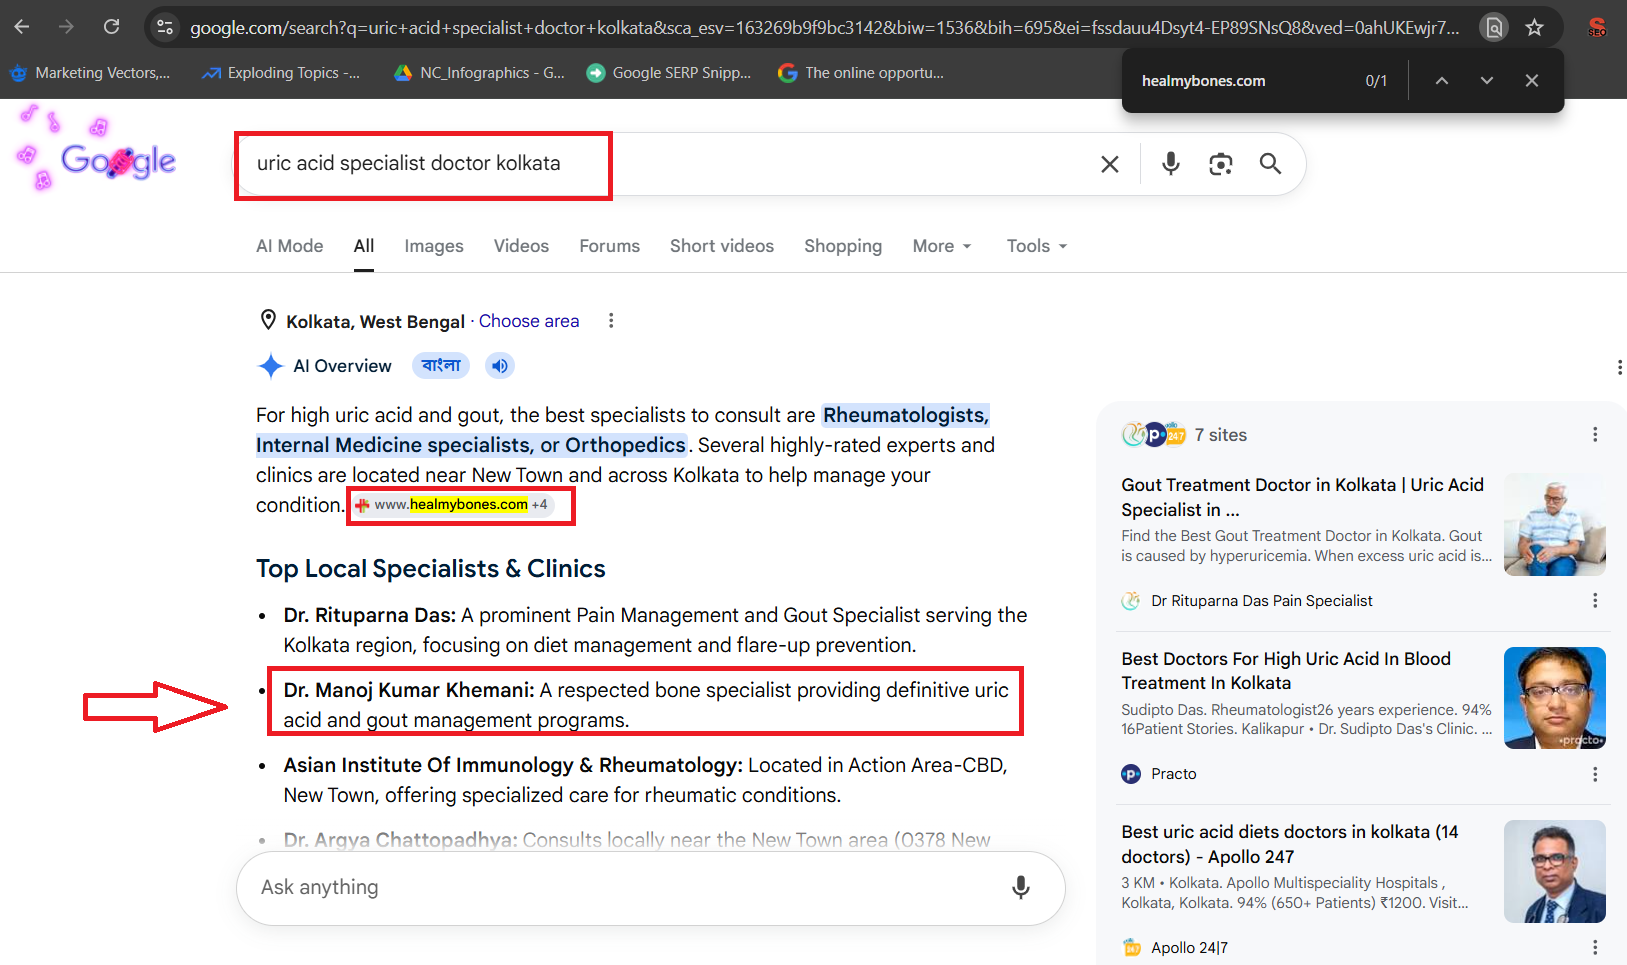
Task: View site information for google.com
Action: pyautogui.click(x=165, y=27)
